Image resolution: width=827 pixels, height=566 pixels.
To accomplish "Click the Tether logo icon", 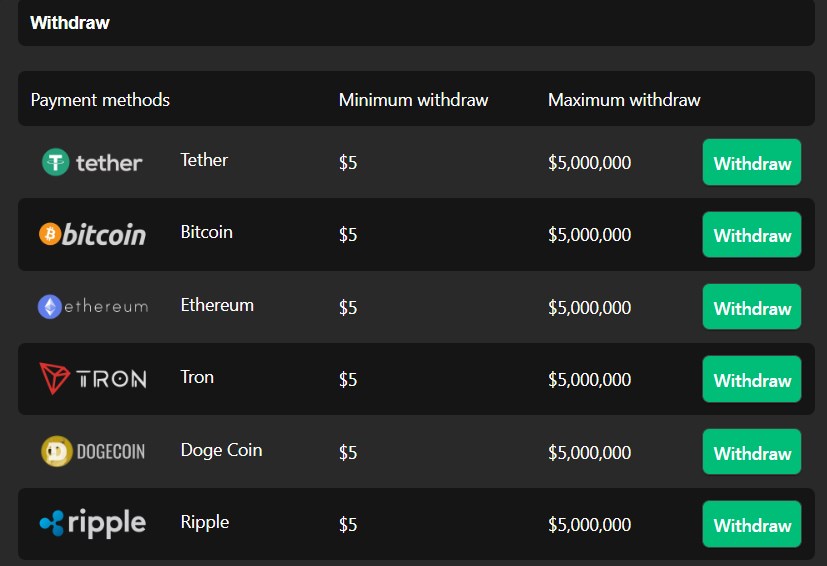I will [x=92, y=162].
